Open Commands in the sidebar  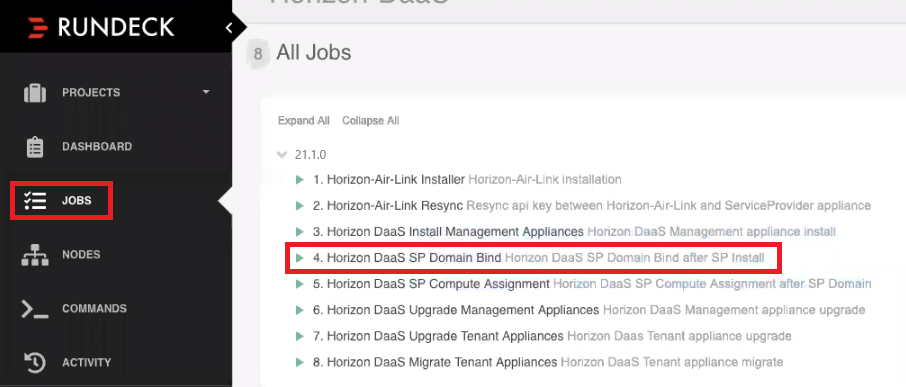click(x=94, y=309)
